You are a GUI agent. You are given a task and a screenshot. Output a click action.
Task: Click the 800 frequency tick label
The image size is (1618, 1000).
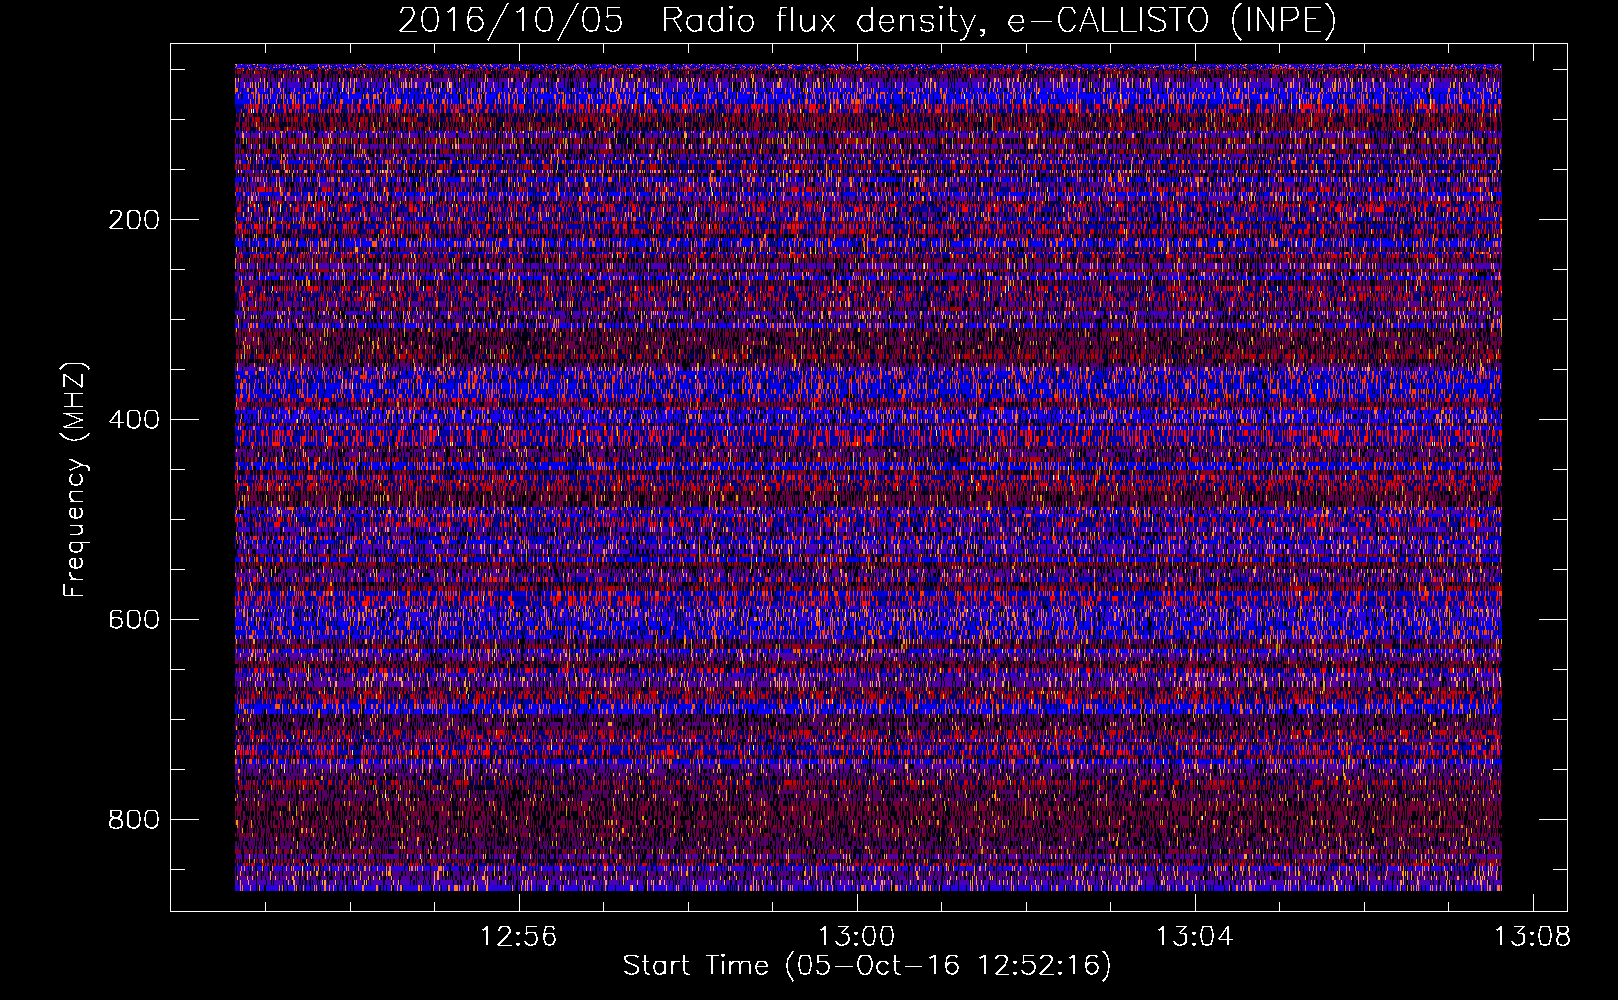point(134,820)
